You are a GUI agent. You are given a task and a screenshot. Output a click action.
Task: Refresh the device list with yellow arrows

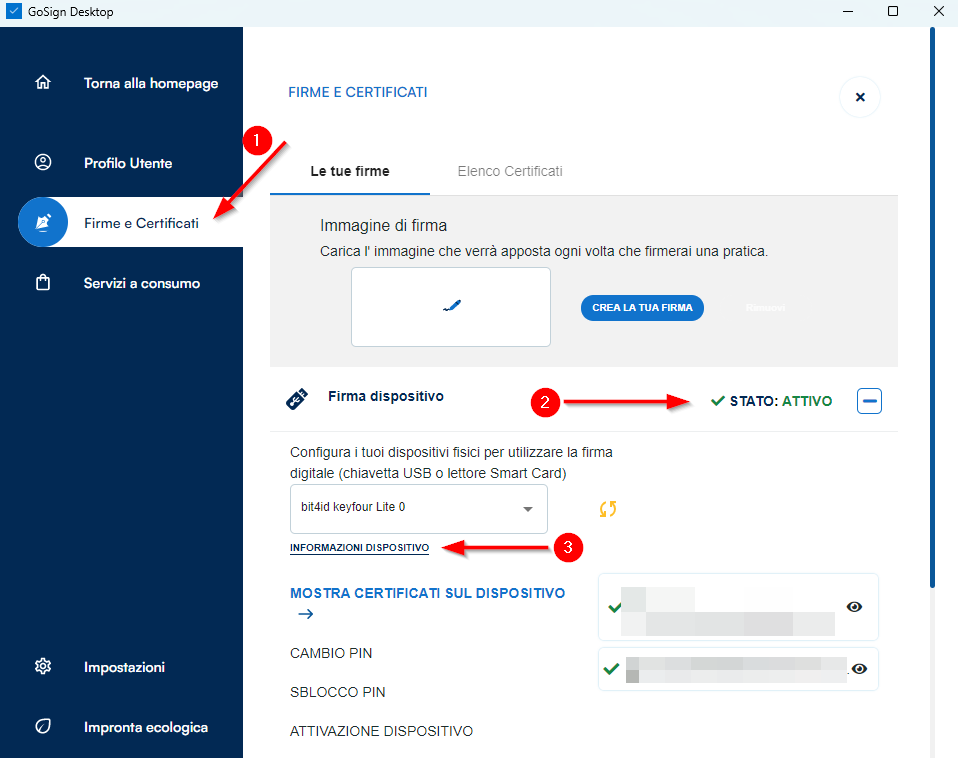(x=607, y=509)
